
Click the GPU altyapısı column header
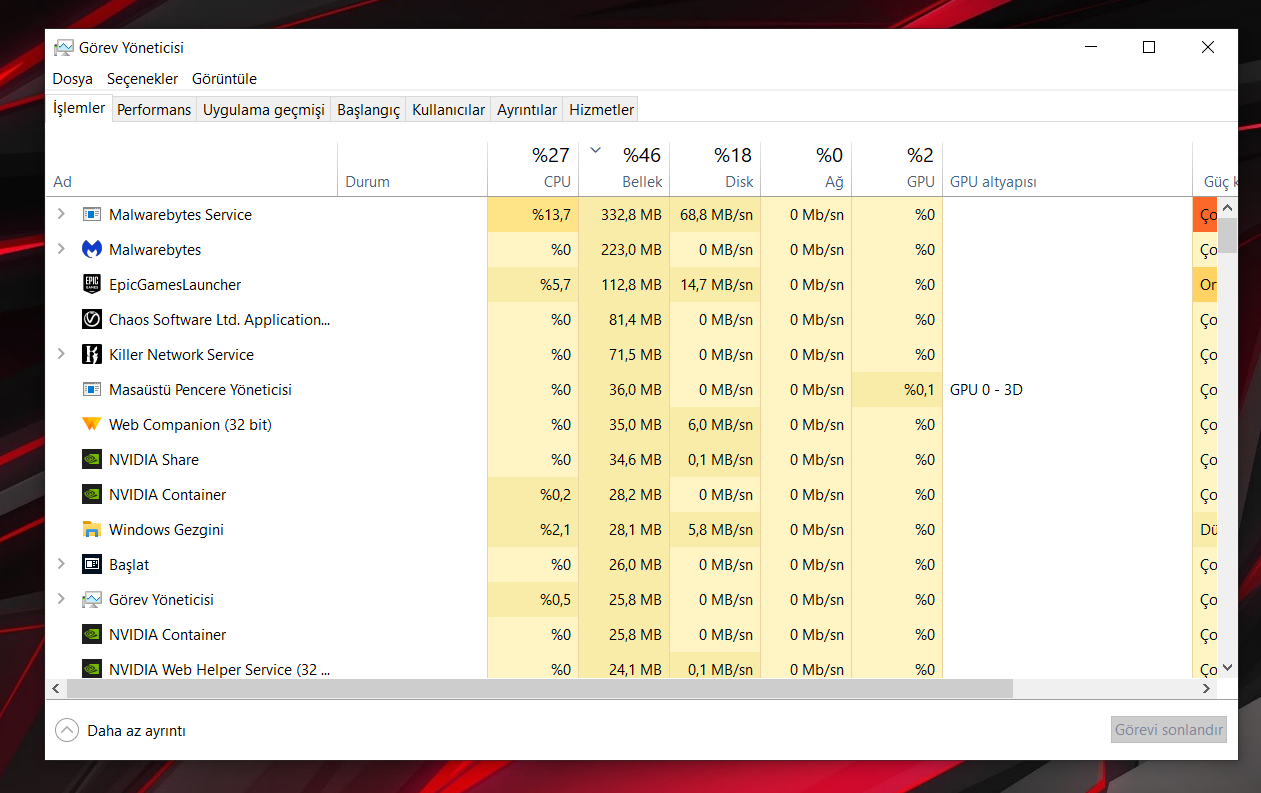[x=1068, y=169]
